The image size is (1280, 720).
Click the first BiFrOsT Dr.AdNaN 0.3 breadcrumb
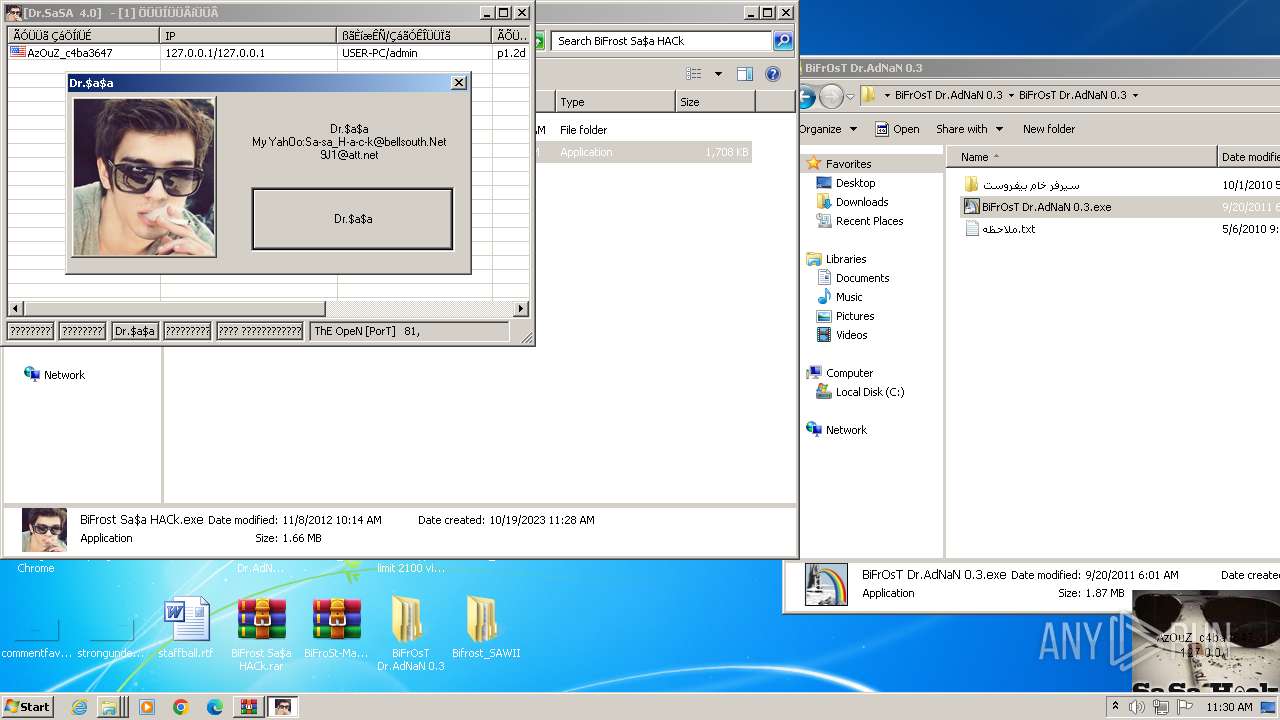(x=948, y=96)
